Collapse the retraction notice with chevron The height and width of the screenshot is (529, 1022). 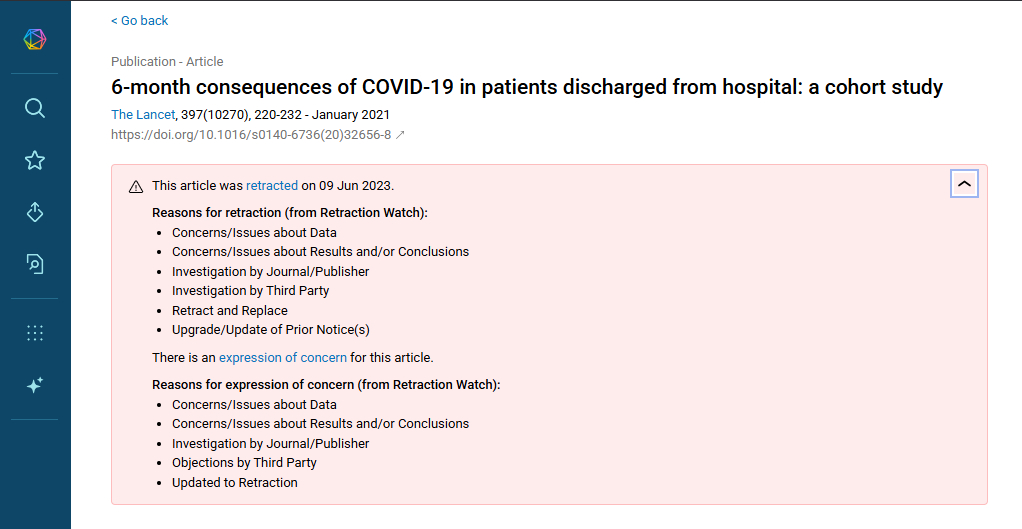[964, 184]
